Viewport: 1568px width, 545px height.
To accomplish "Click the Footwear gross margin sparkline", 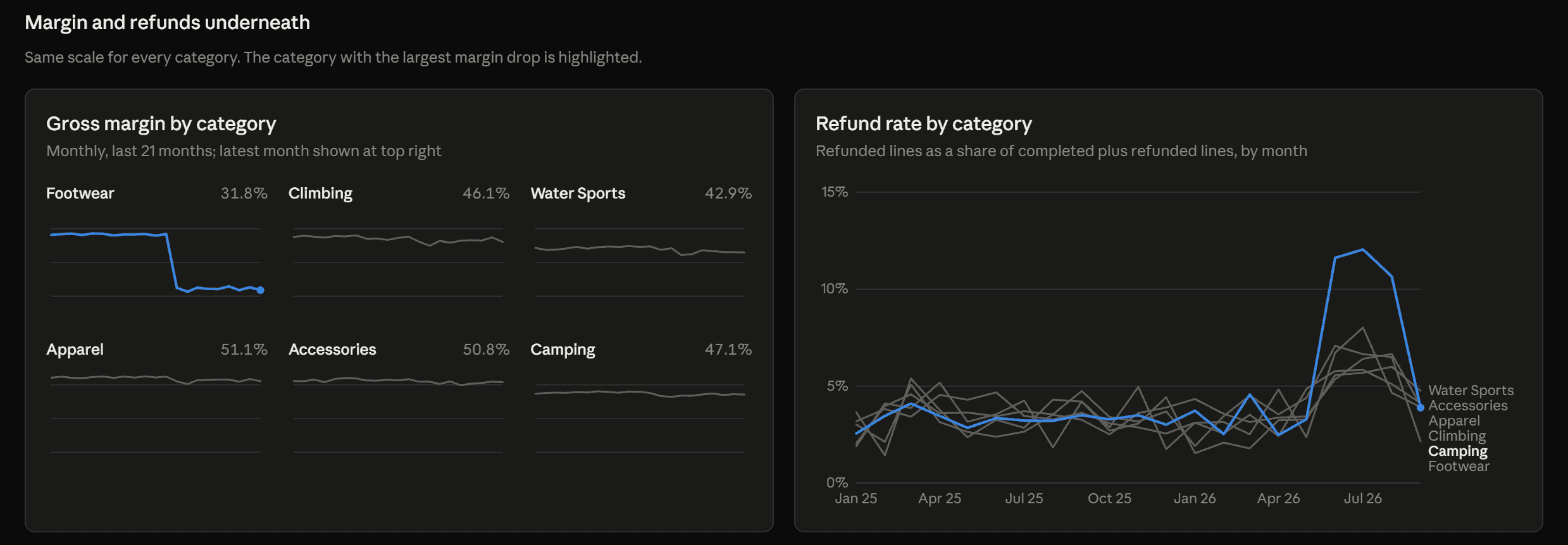I will pos(156,262).
